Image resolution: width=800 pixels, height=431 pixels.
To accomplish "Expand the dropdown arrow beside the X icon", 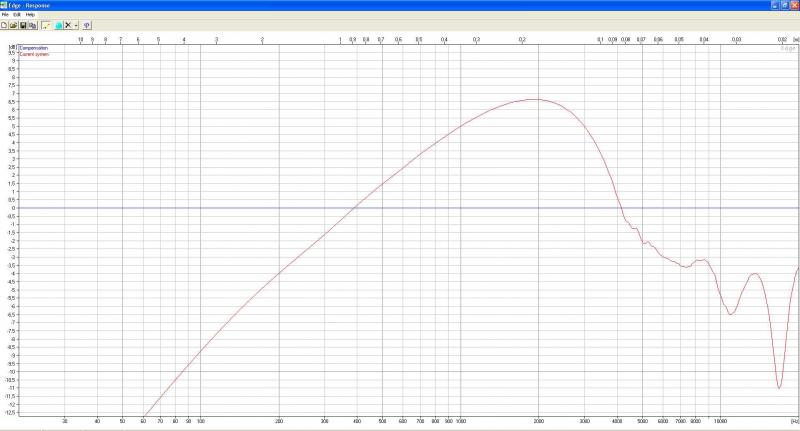I will coord(76,25).
